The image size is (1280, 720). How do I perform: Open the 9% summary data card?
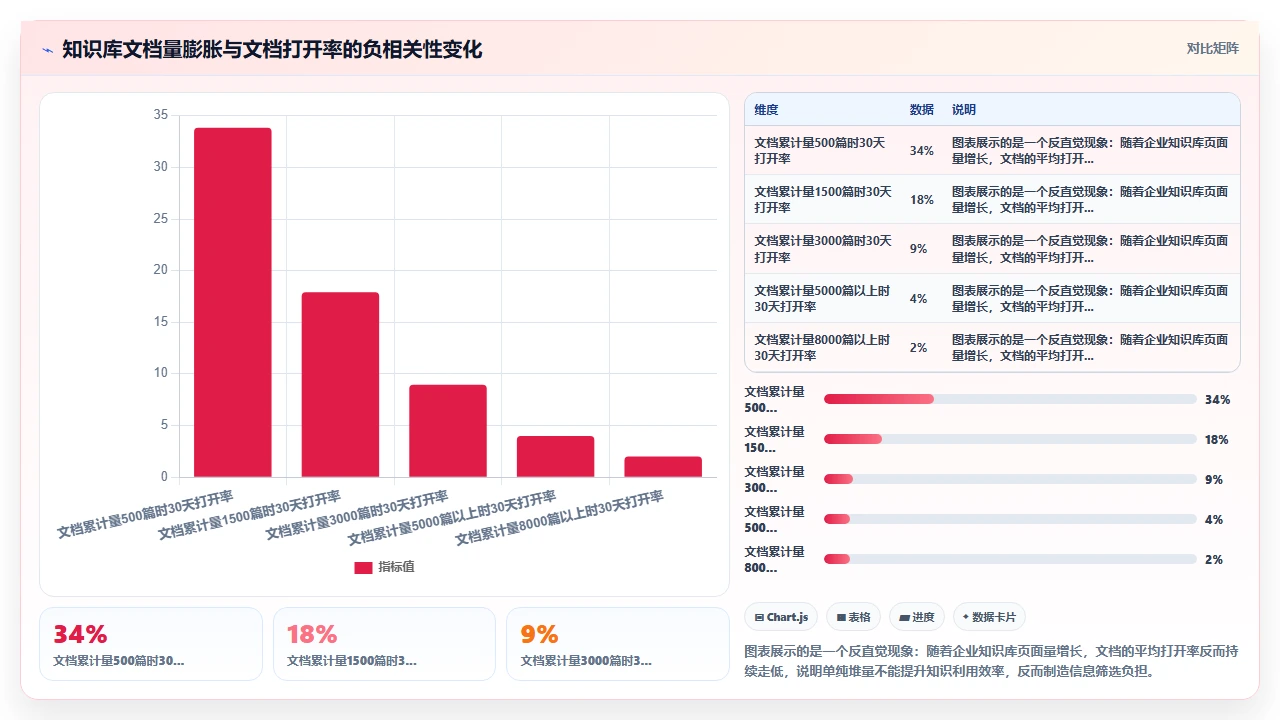618,644
